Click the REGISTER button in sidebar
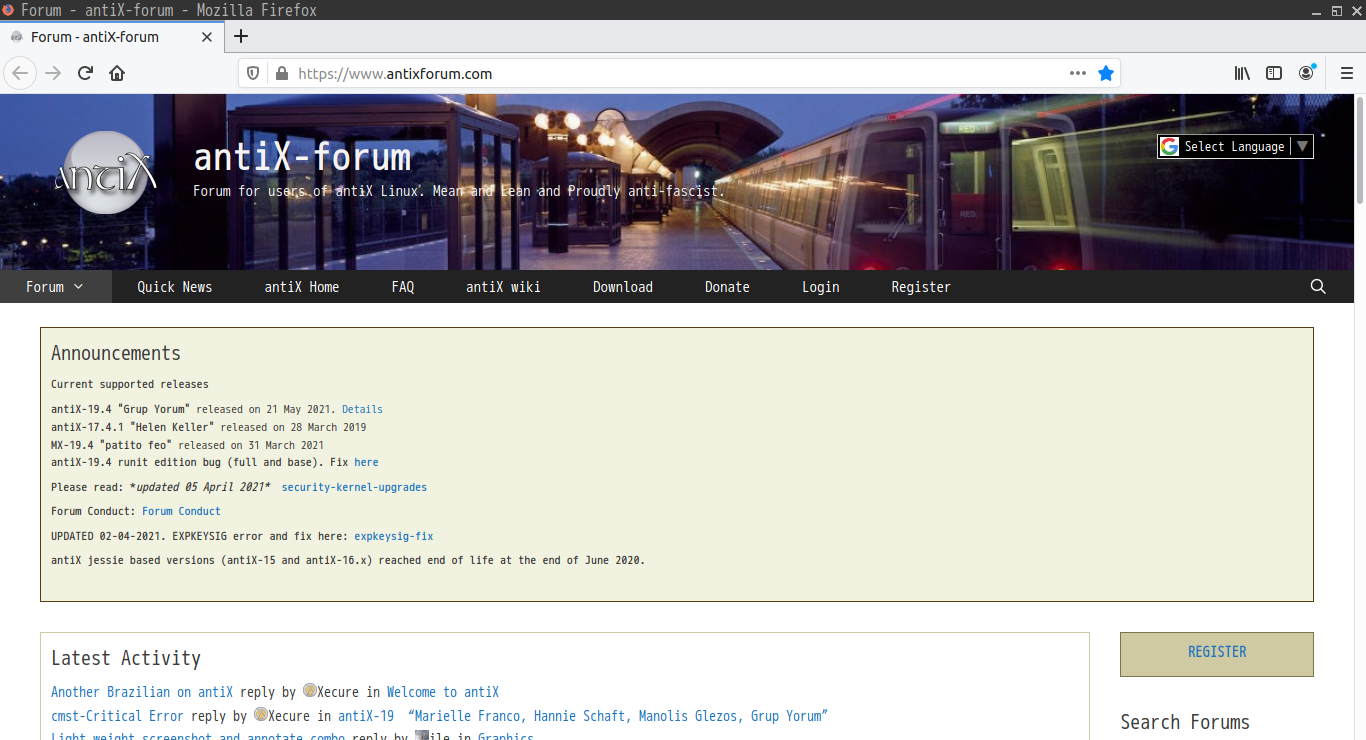The width and height of the screenshot is (1366, 740). [1217, 654]
